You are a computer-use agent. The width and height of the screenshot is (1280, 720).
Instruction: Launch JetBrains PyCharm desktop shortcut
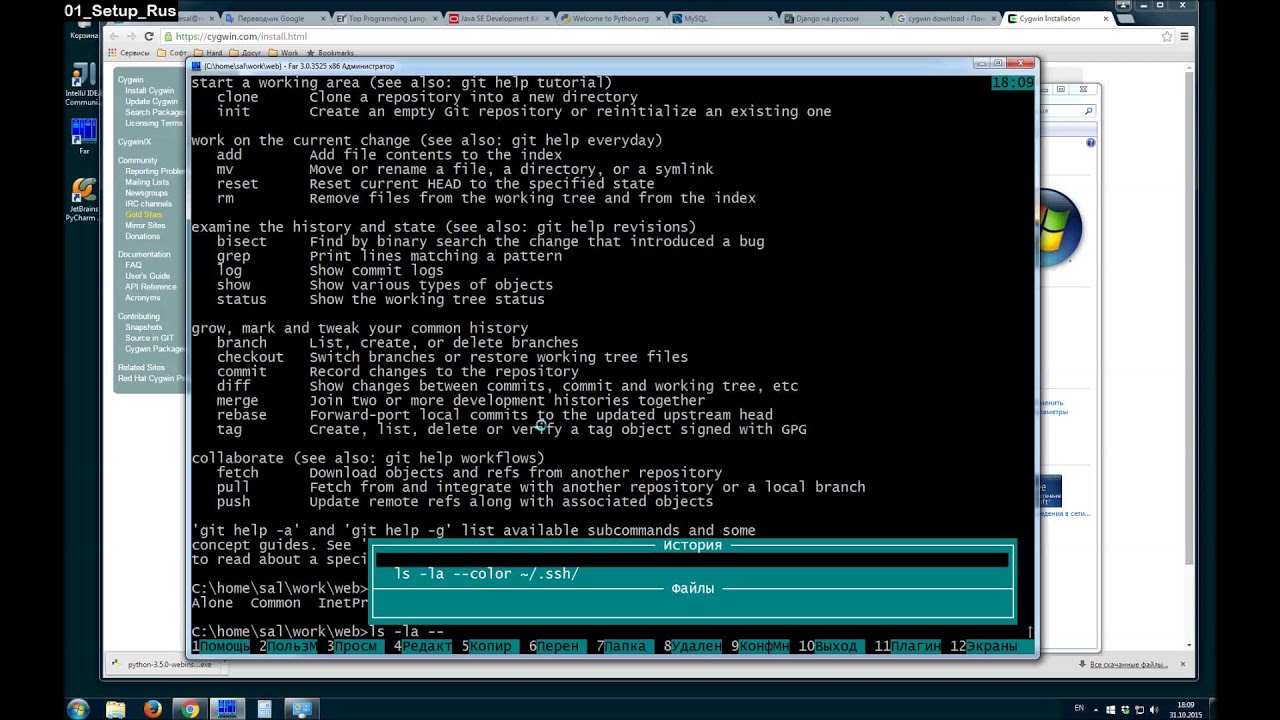tap(84, 194)
